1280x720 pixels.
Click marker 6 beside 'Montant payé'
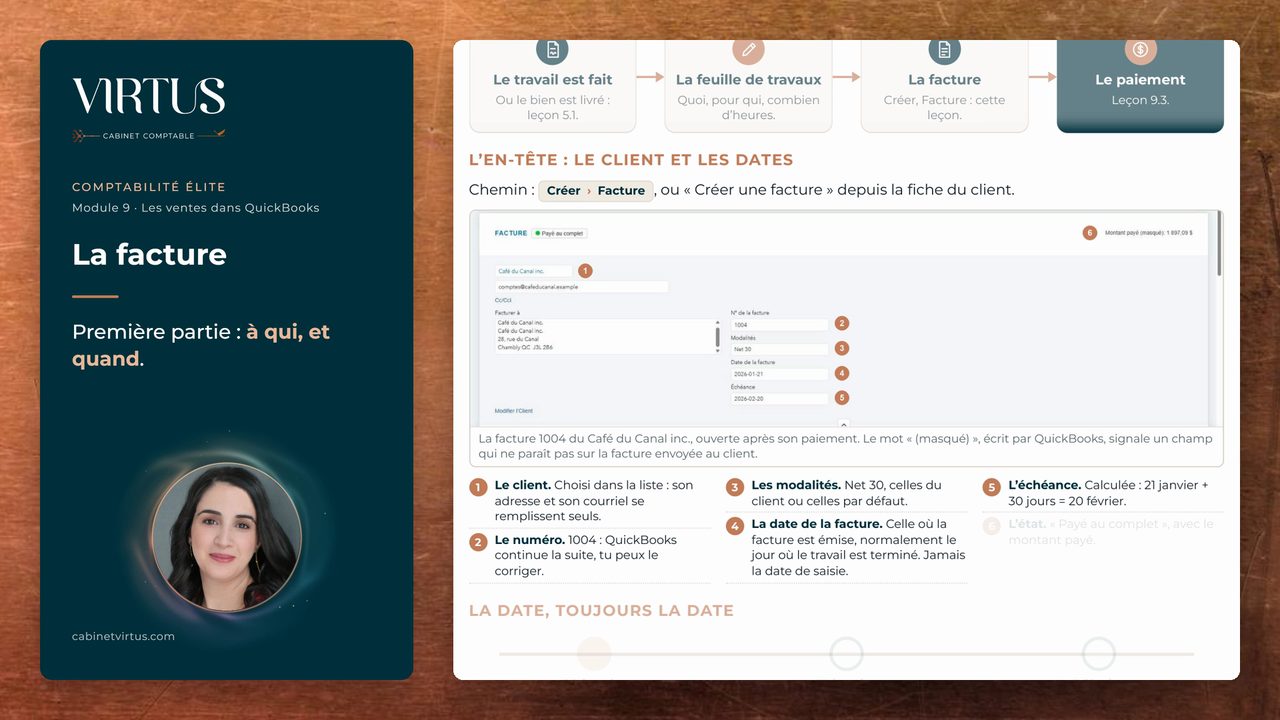(x=1090, y=233)
